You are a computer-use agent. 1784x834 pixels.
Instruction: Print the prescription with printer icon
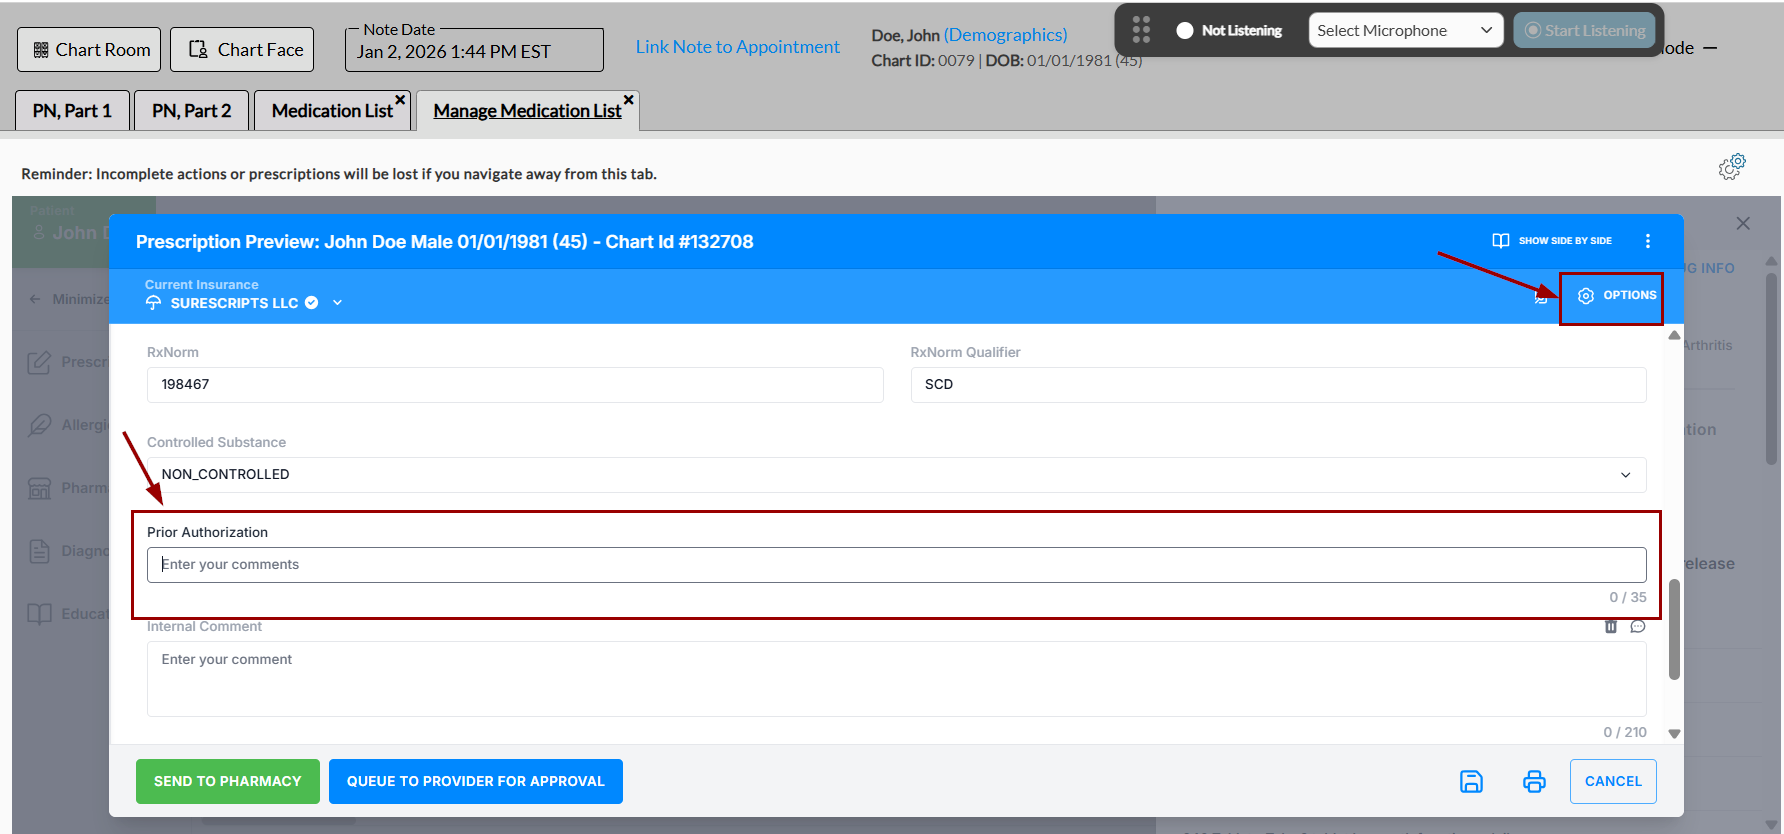1534,781
